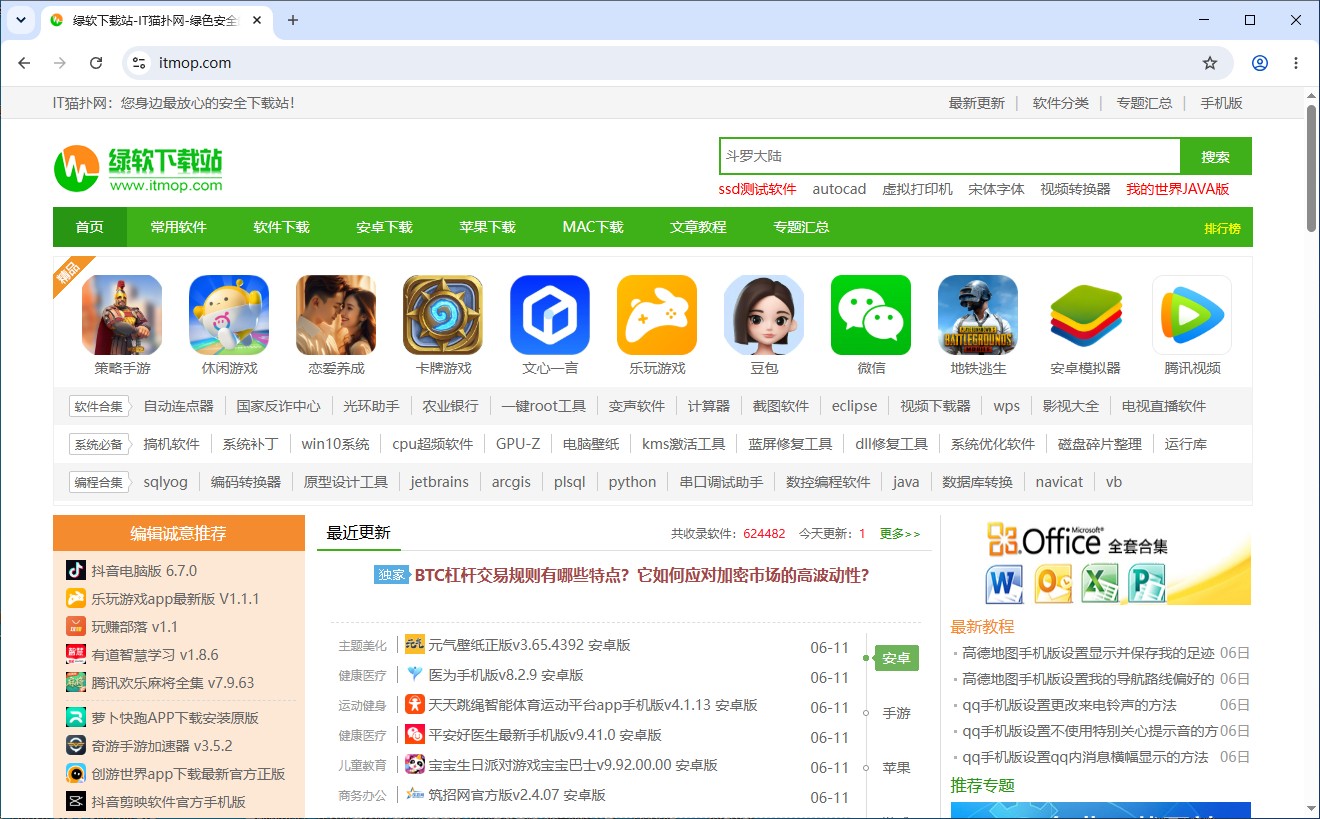Image resolution: width=1320 pixels, height=819 pixels.
Task: Open the 乐玩游戏 app icon
Action: [657, 315]
